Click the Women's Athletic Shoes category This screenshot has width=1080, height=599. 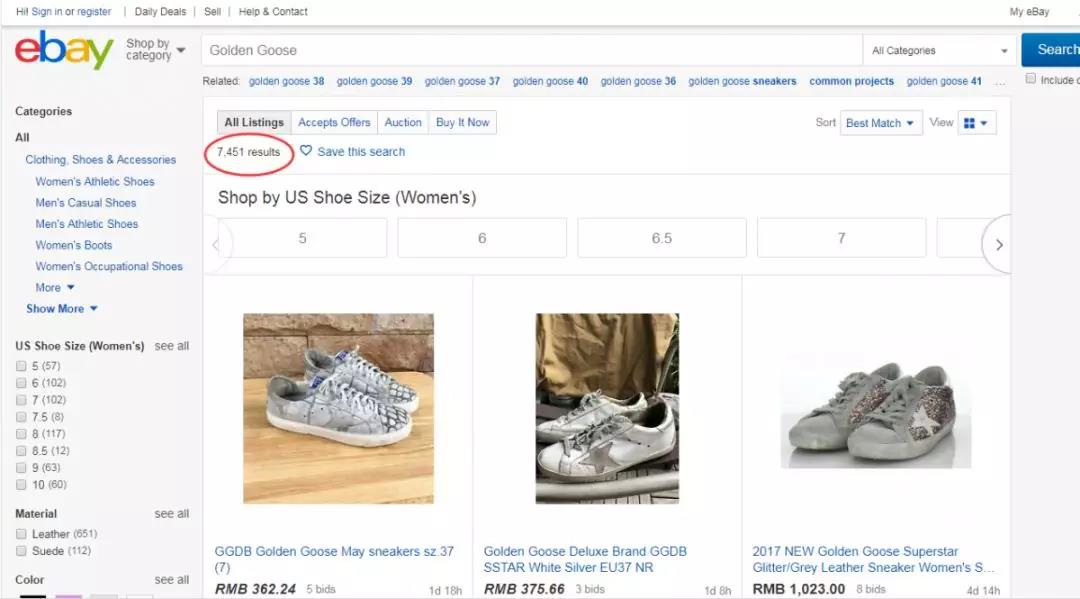95,182
